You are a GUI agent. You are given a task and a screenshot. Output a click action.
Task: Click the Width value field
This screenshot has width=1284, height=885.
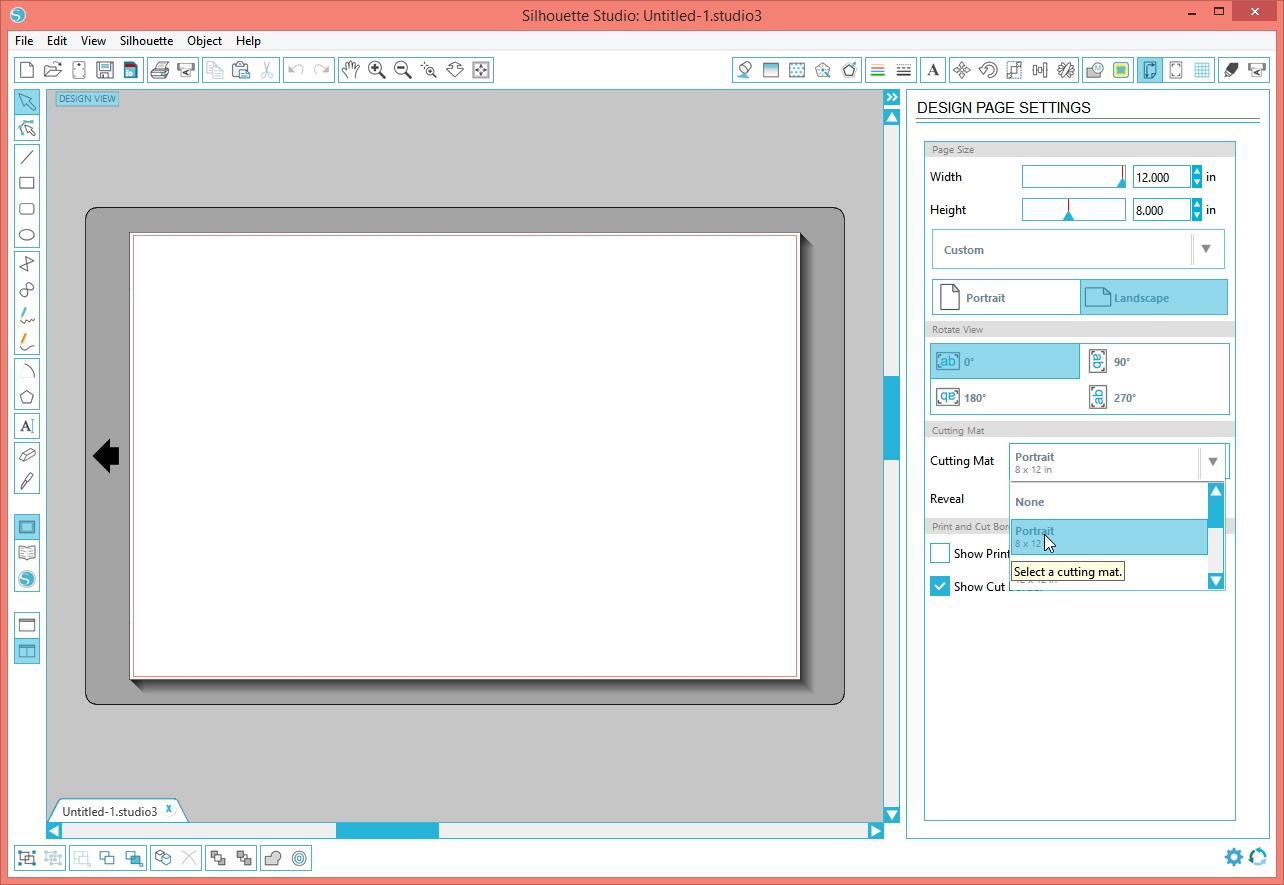click(1161, 177)
